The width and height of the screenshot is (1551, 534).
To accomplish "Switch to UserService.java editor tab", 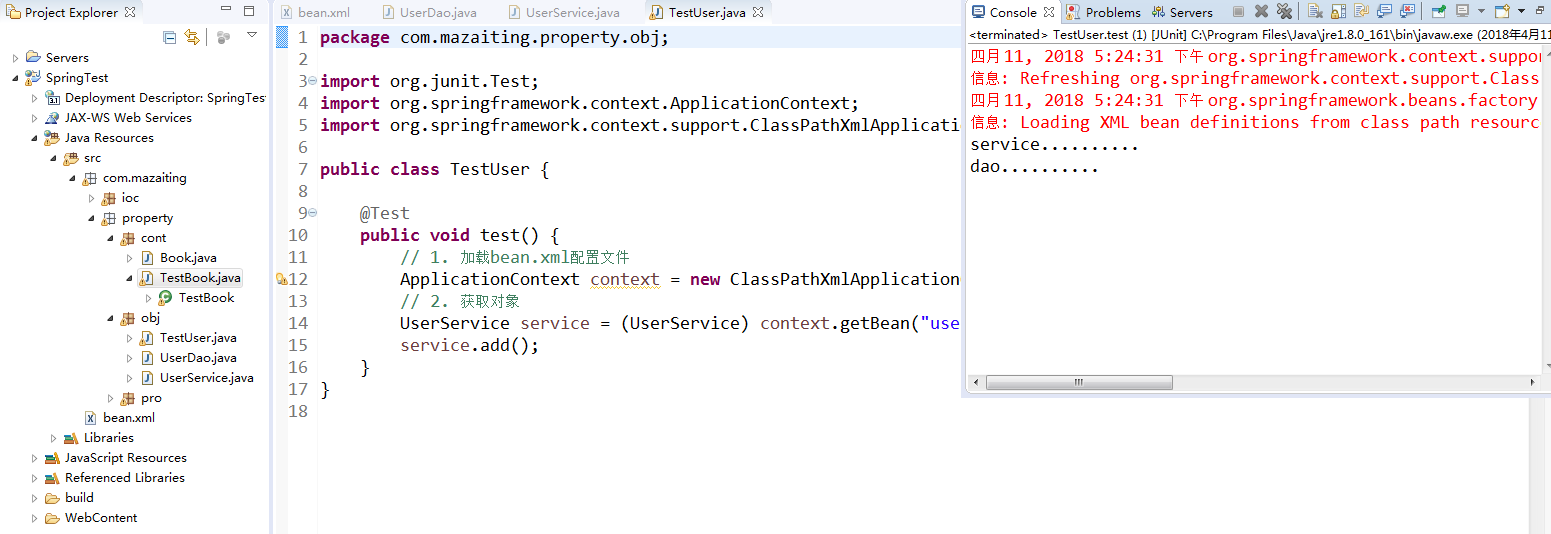I will [x=563, y=13].
